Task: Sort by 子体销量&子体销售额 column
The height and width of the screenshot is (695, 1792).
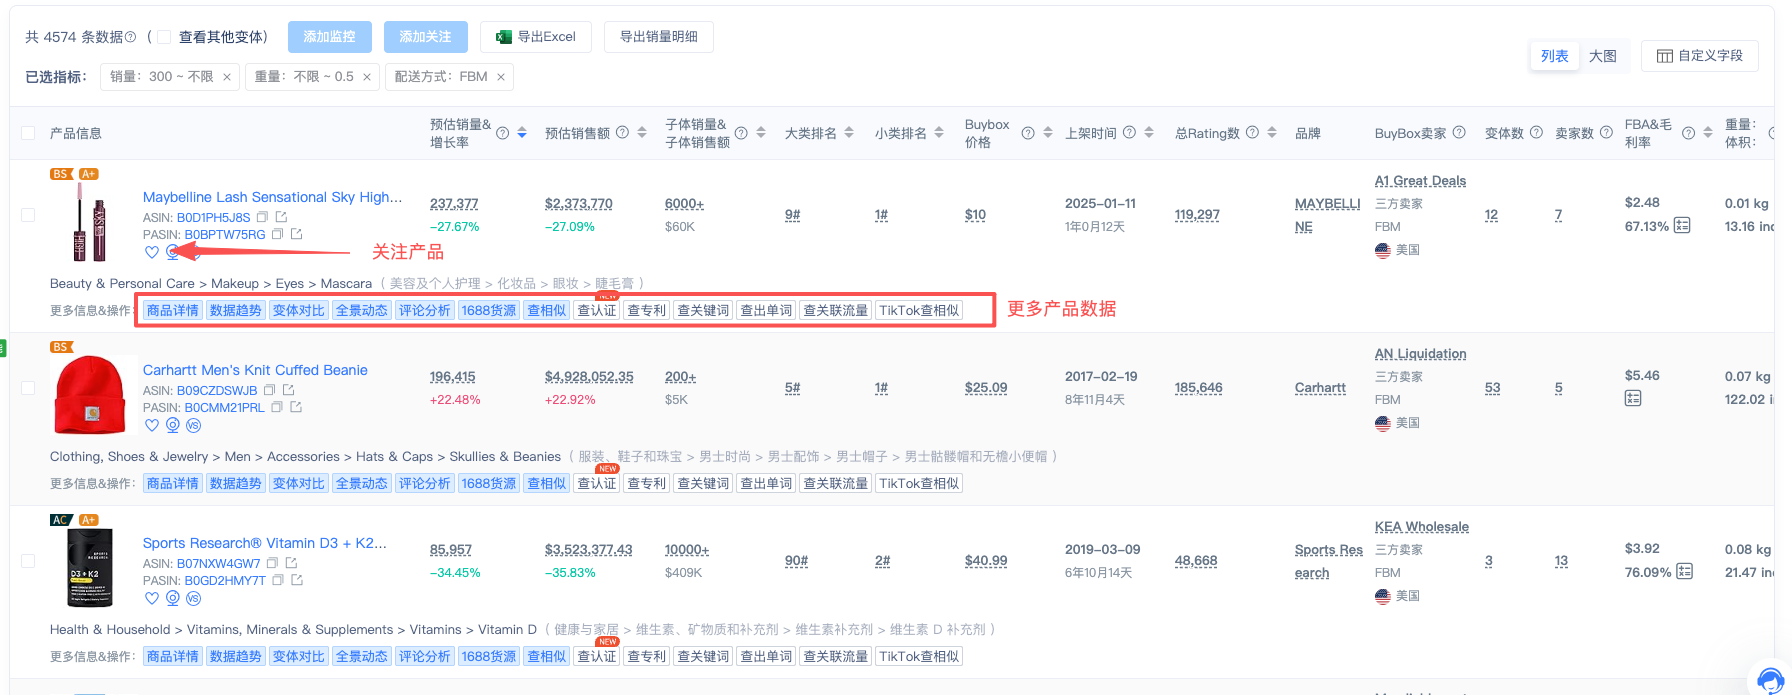Action: click(x=761, y=133)
